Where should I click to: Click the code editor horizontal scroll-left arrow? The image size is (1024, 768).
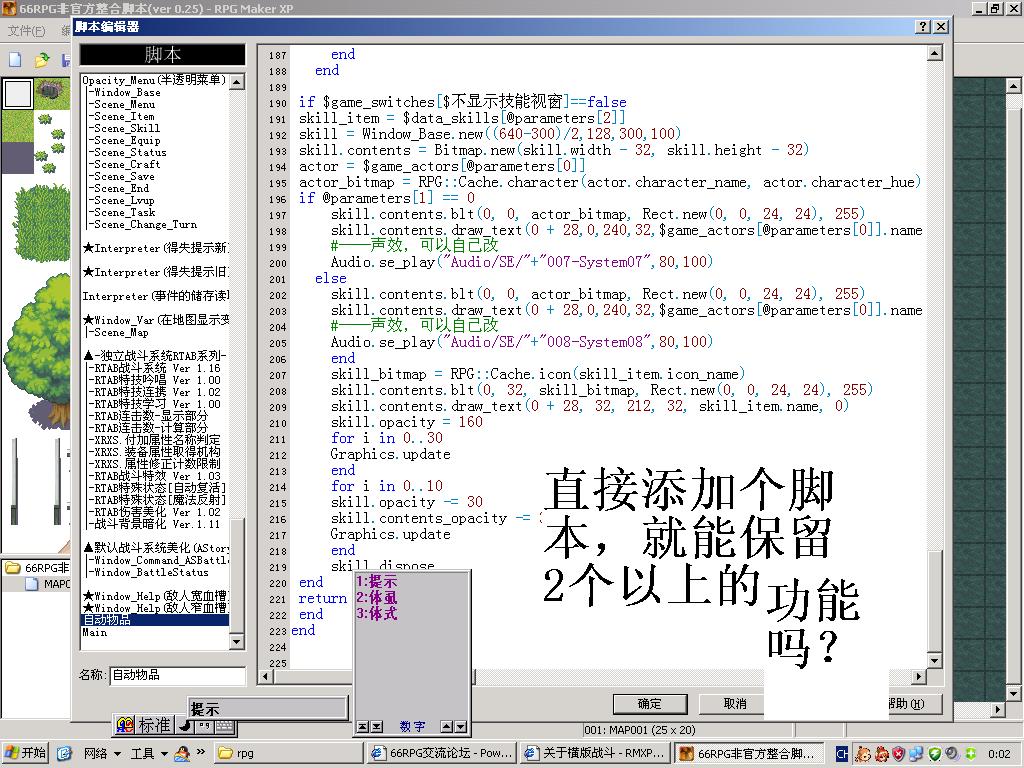coord(265,677)
